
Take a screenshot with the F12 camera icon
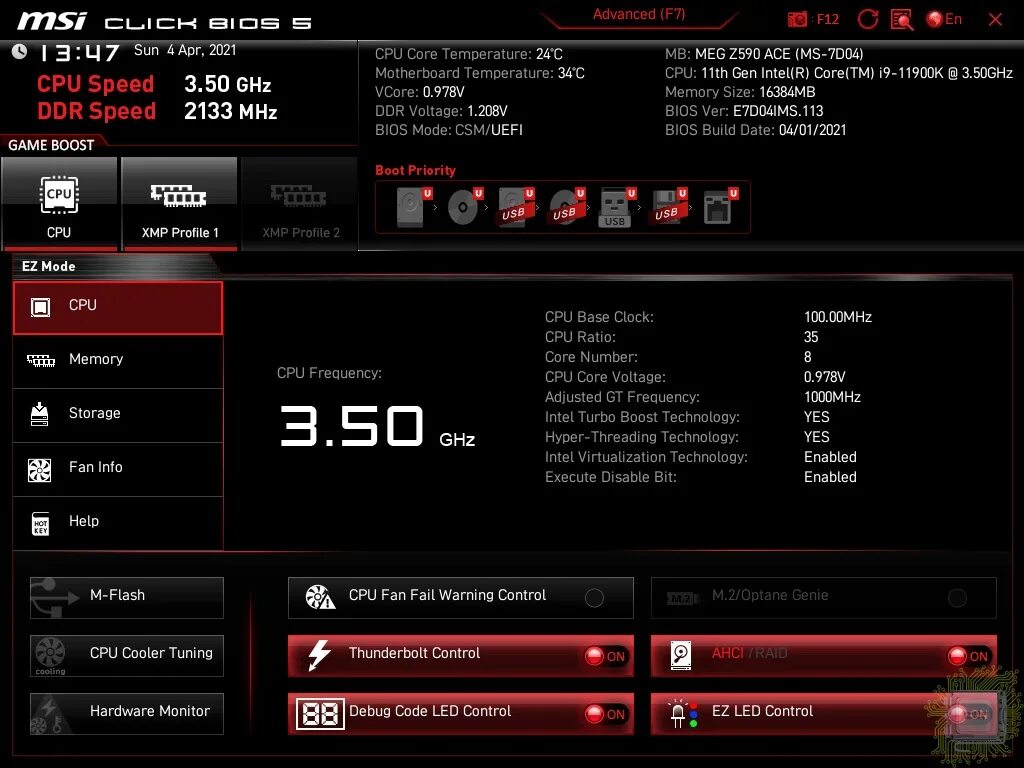797,20
